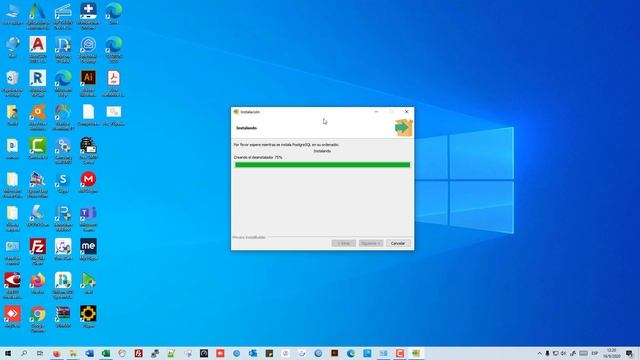
Task: Click the greyed Atrás button
Action: tap(344, 243)
